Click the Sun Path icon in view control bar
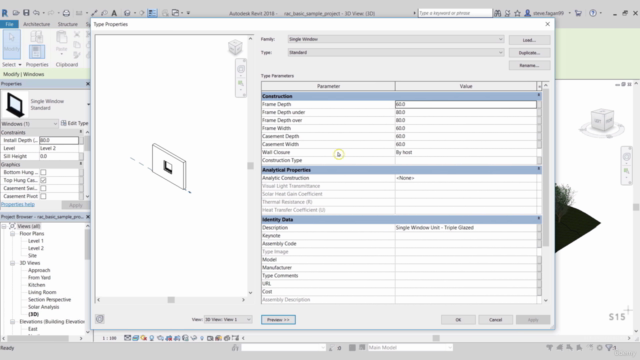640x360 pixels. [144, 338]
